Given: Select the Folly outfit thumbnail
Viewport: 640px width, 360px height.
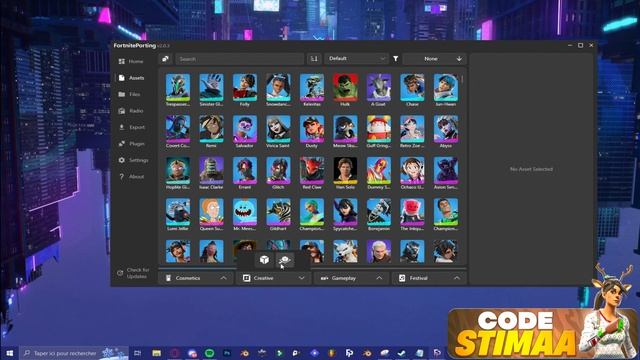Looking at the screenshot, I should click(x=245, y=88).
